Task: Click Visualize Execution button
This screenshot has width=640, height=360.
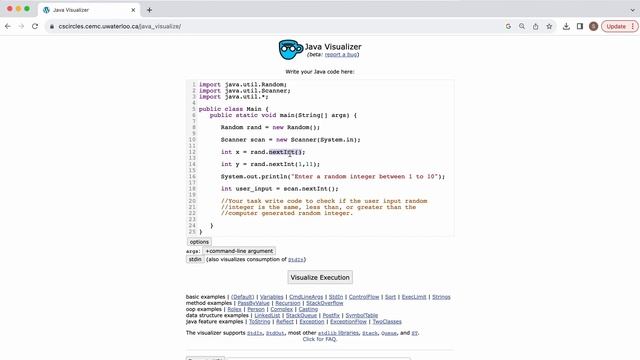Action: click(x=320, y=278)
